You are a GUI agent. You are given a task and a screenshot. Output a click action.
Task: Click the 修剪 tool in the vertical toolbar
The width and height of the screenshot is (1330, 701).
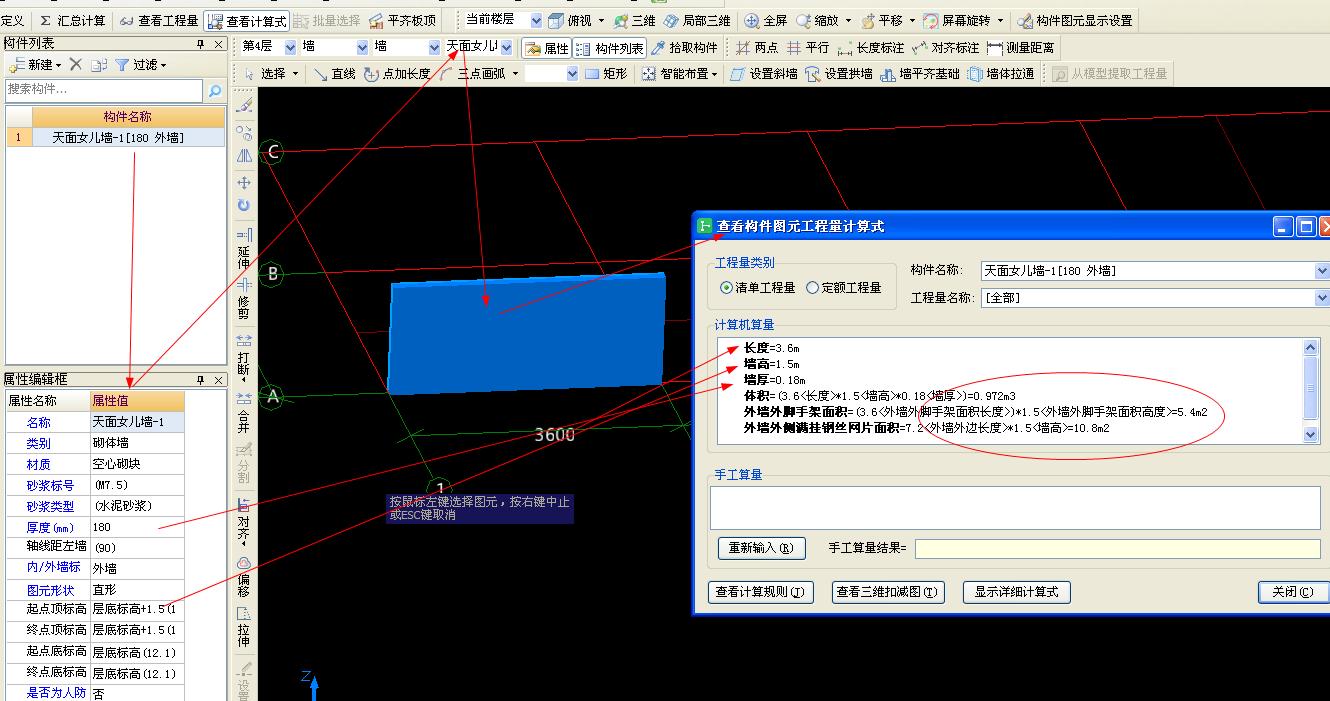click(x=244, y=296)
